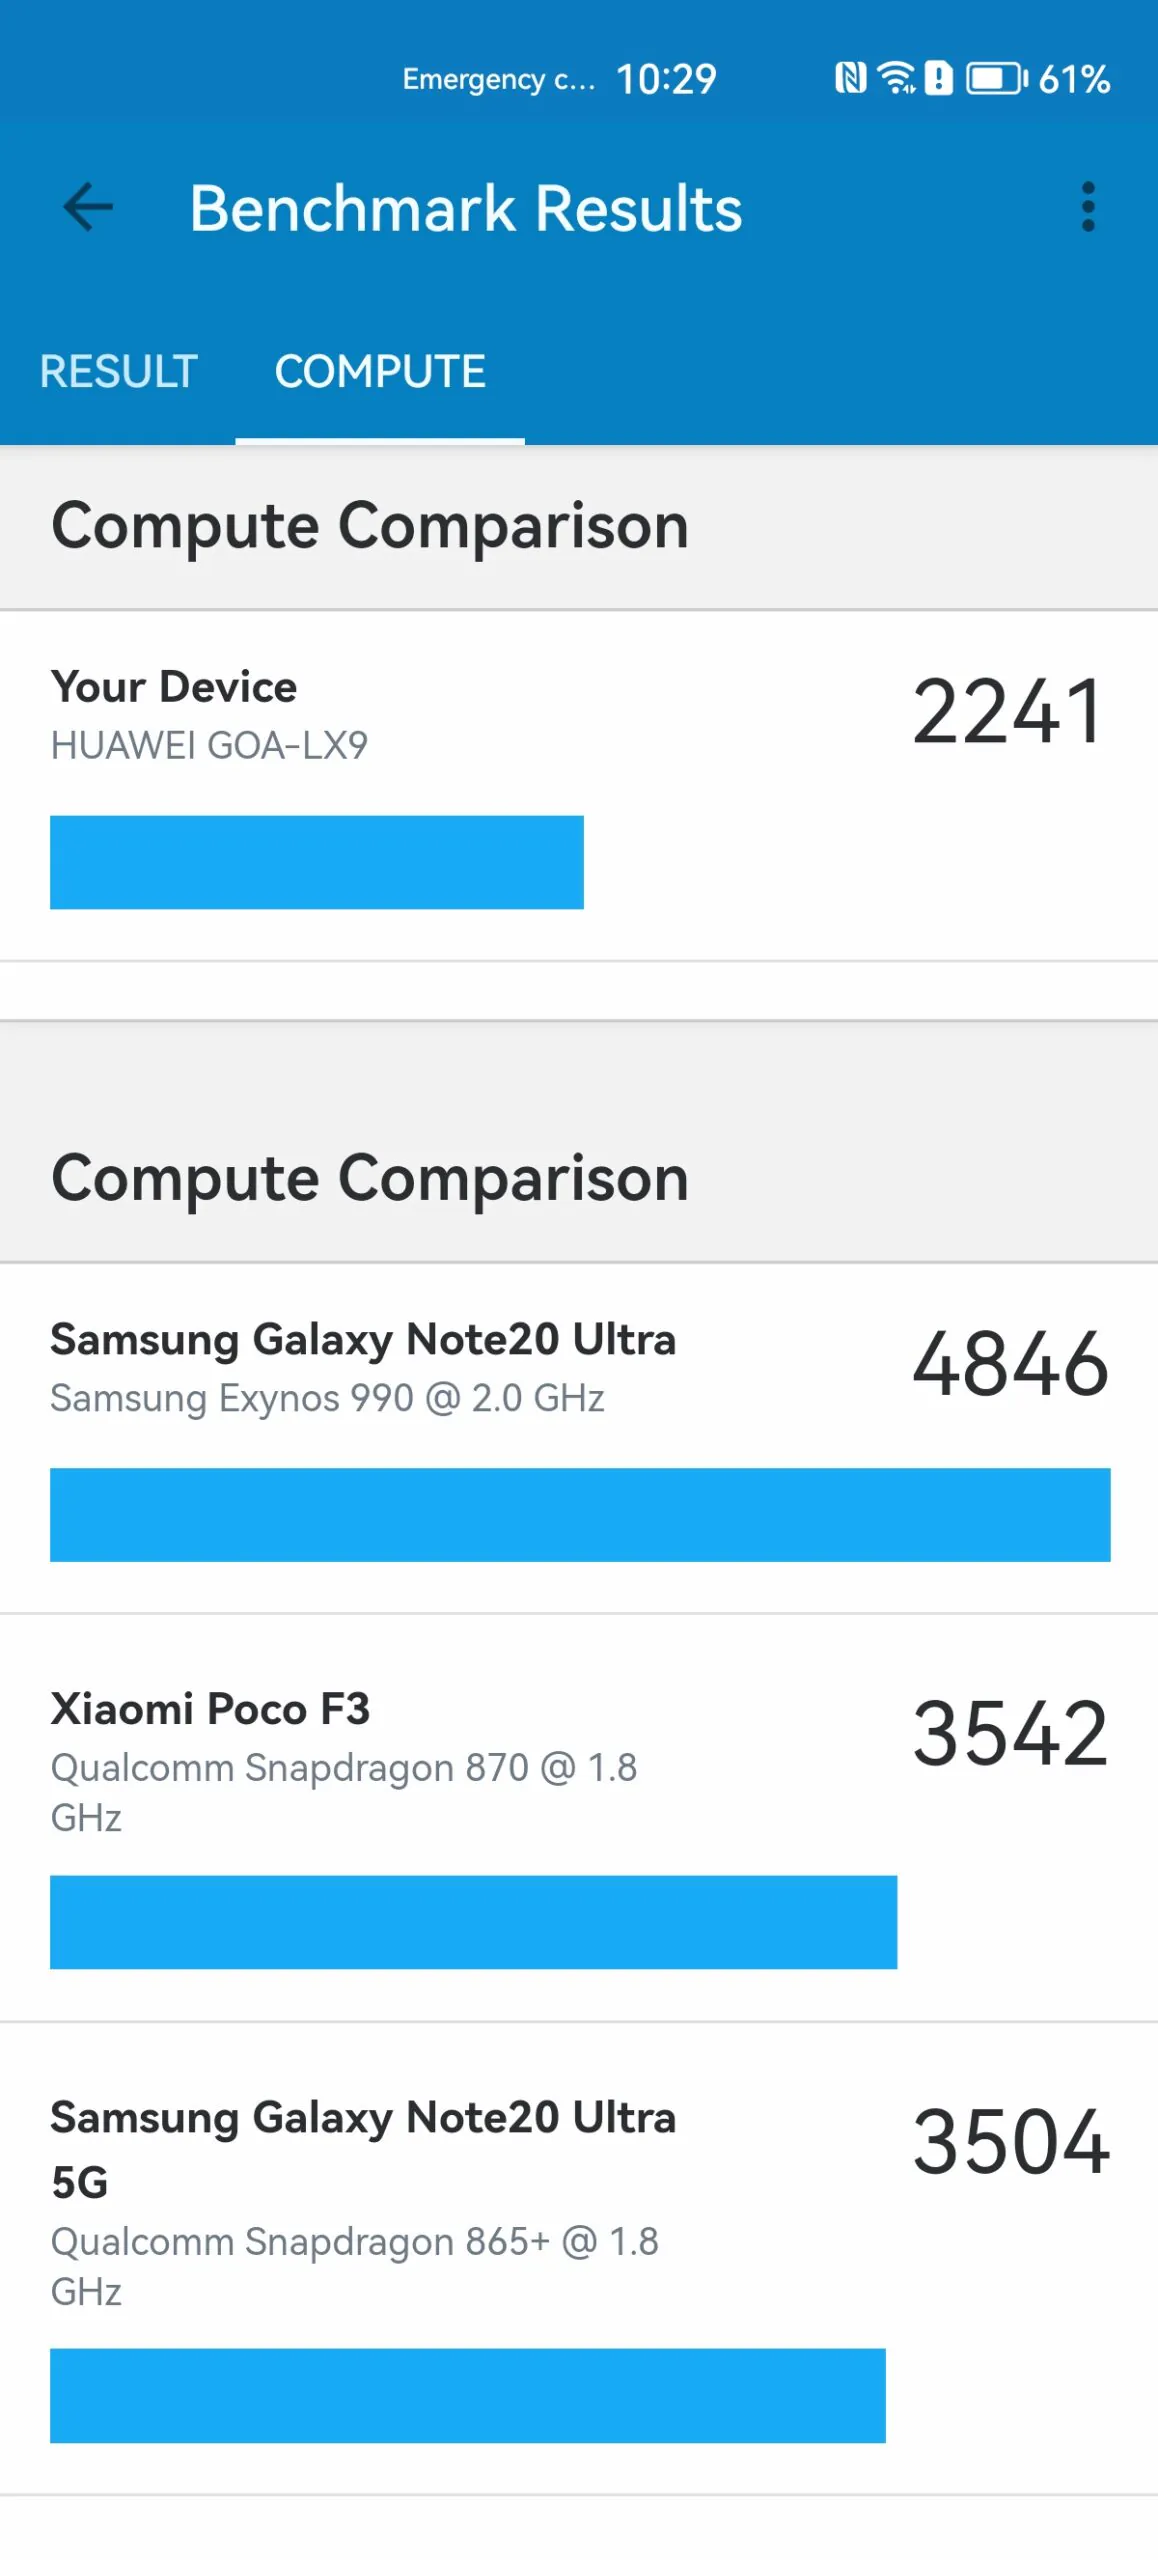Tap the battery level icon
This screenshot has height=2560, width=1158.
pyautogui.click(x=996, y=78)
